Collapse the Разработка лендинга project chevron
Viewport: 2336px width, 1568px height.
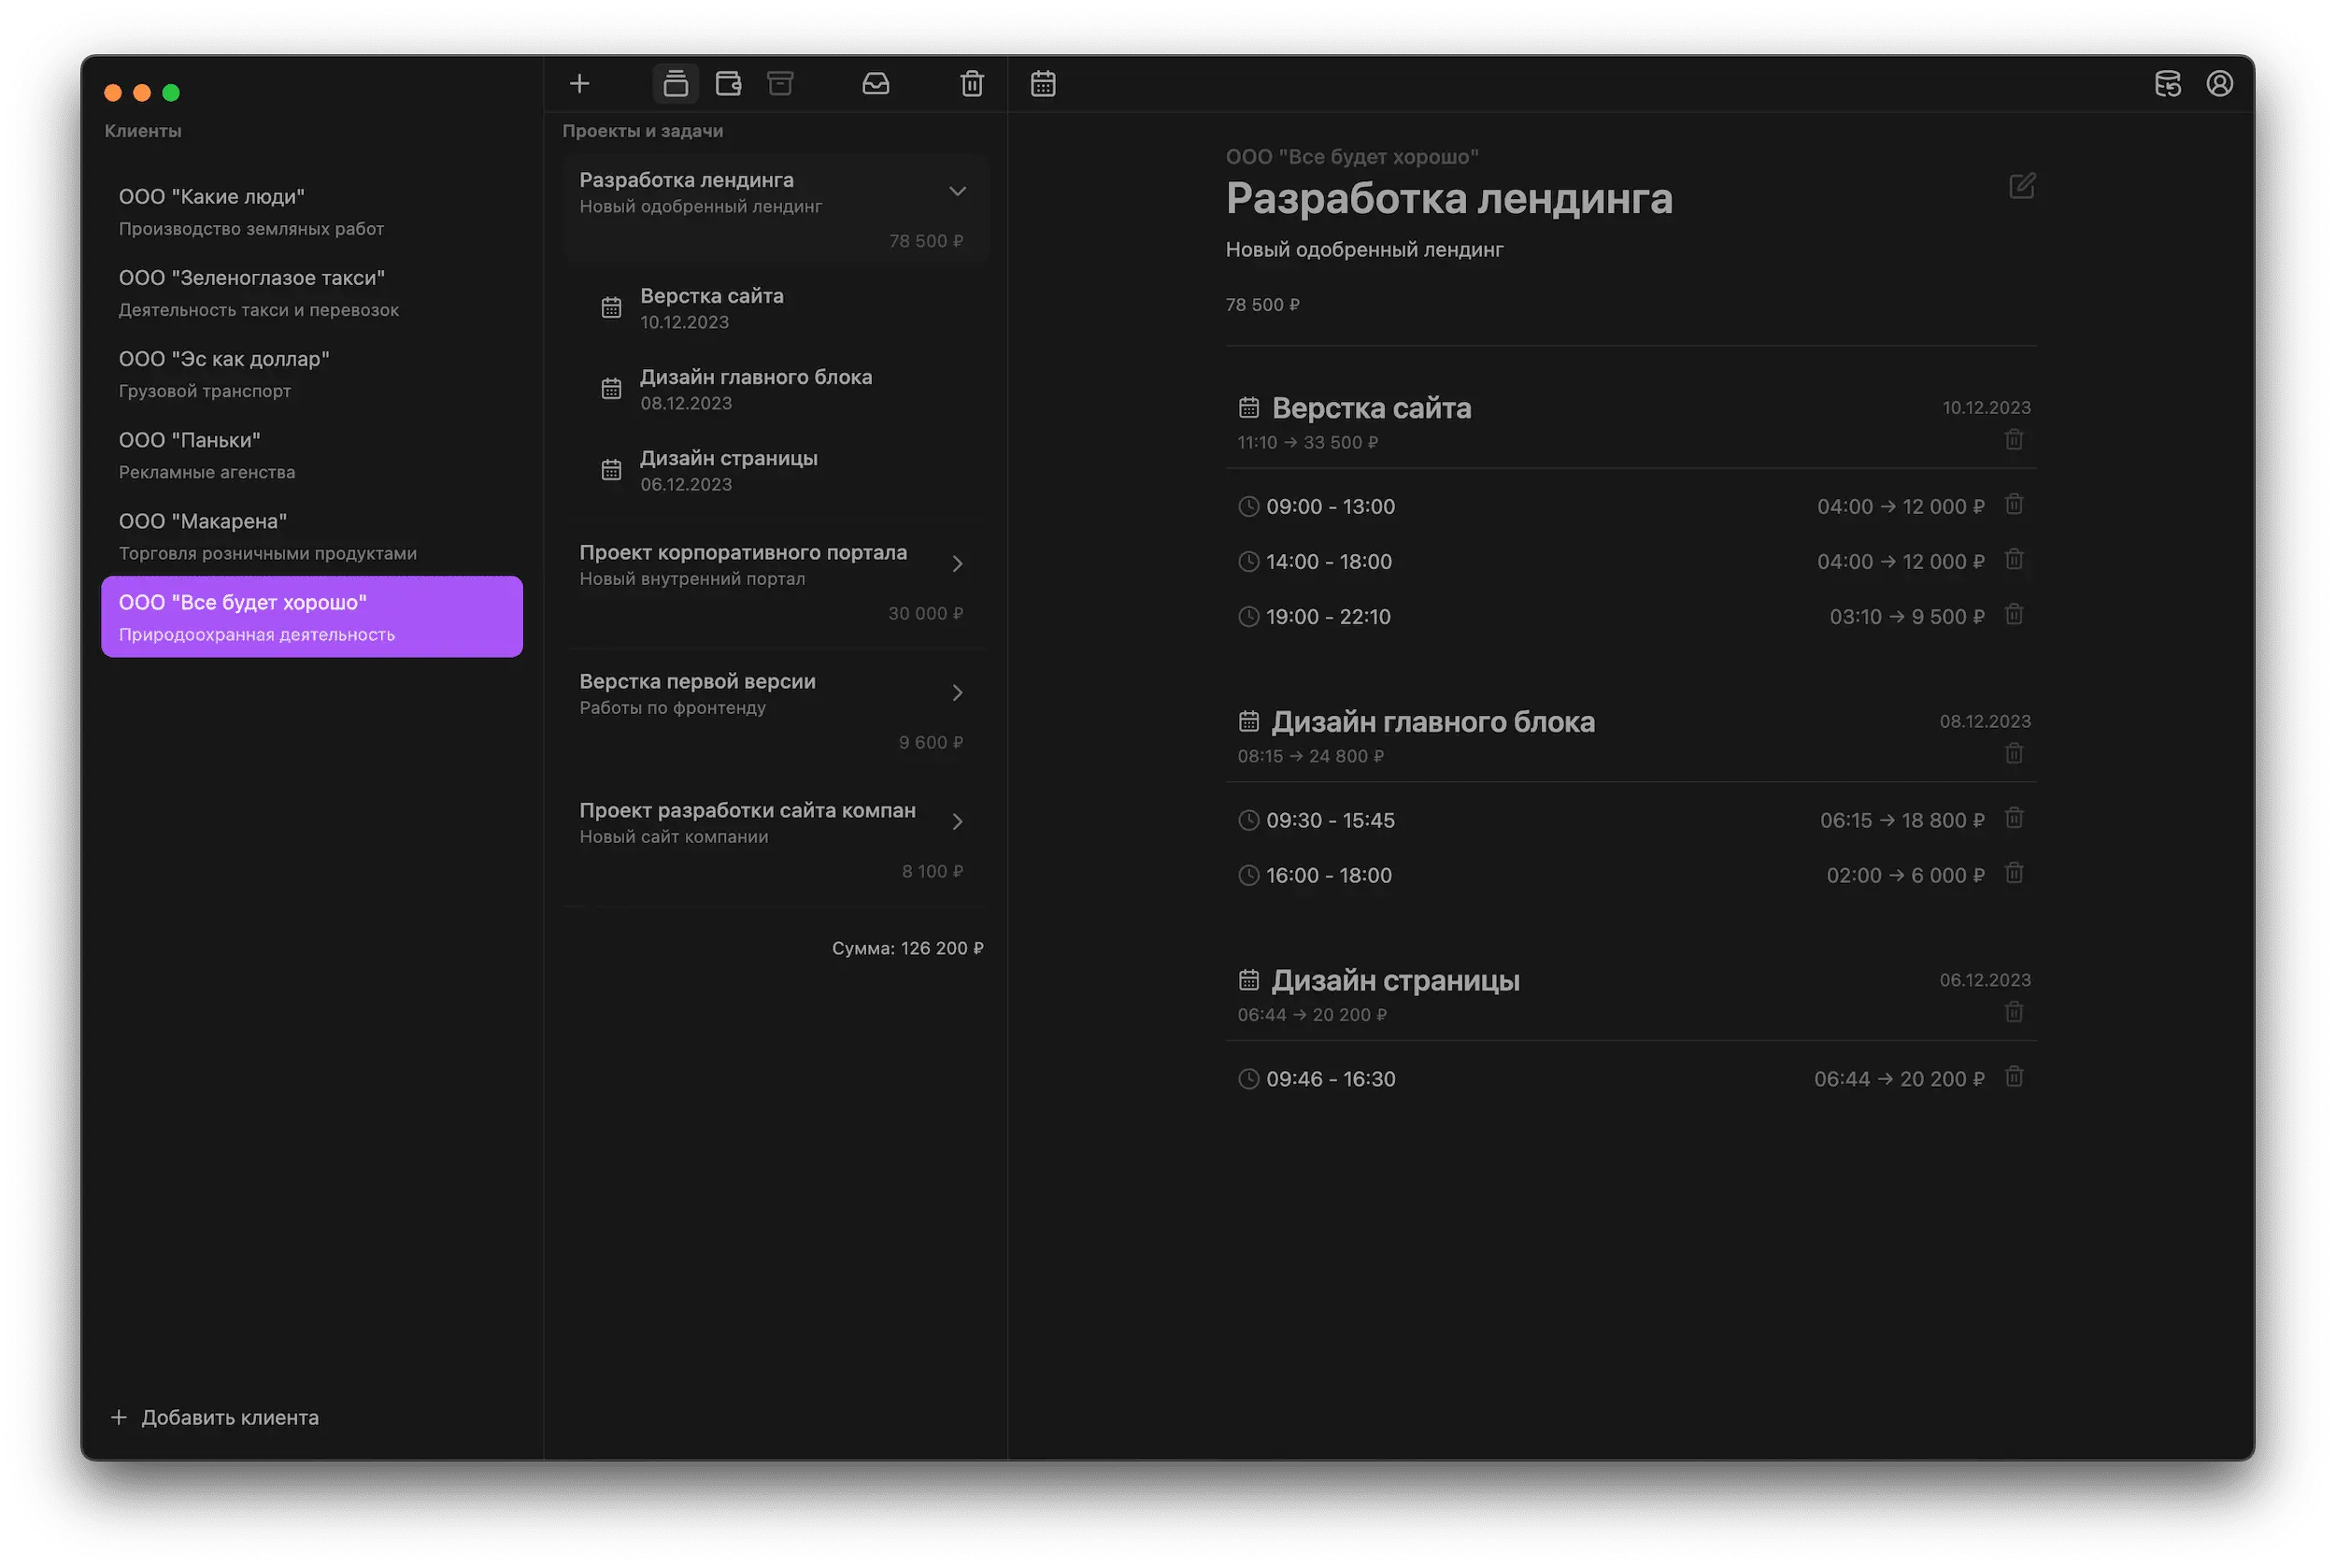(957, 191)
